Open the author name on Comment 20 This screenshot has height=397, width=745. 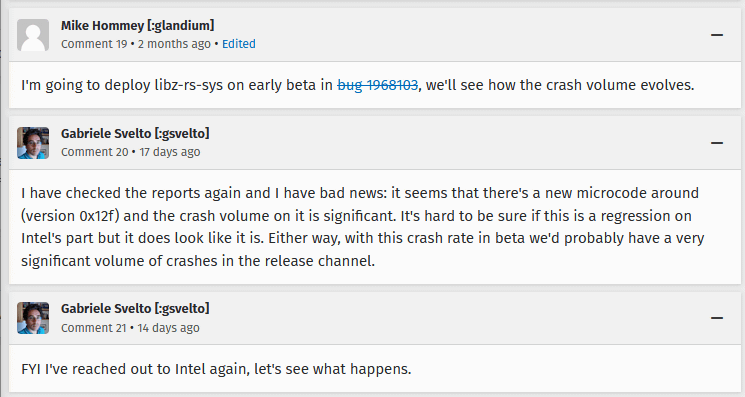135,133
